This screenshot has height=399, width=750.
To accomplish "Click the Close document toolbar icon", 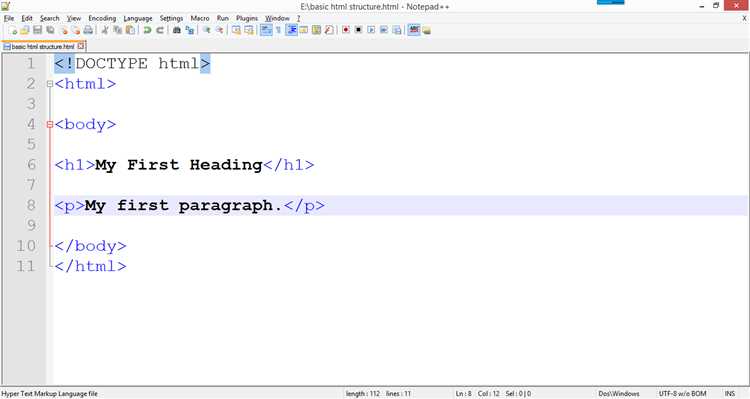I will click(x=64, y=30).
